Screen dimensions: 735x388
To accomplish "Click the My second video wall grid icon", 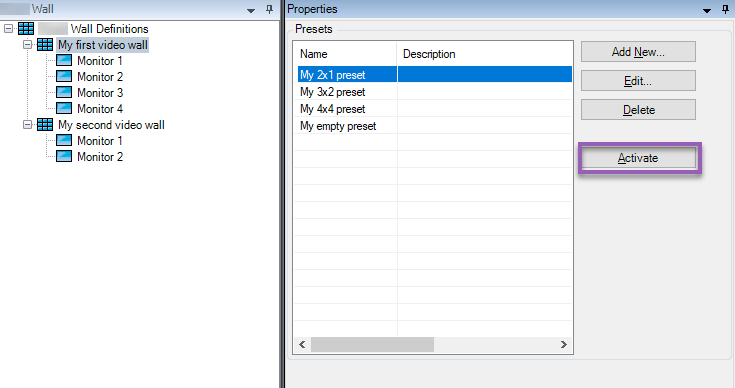I will (x=45, y=125).
